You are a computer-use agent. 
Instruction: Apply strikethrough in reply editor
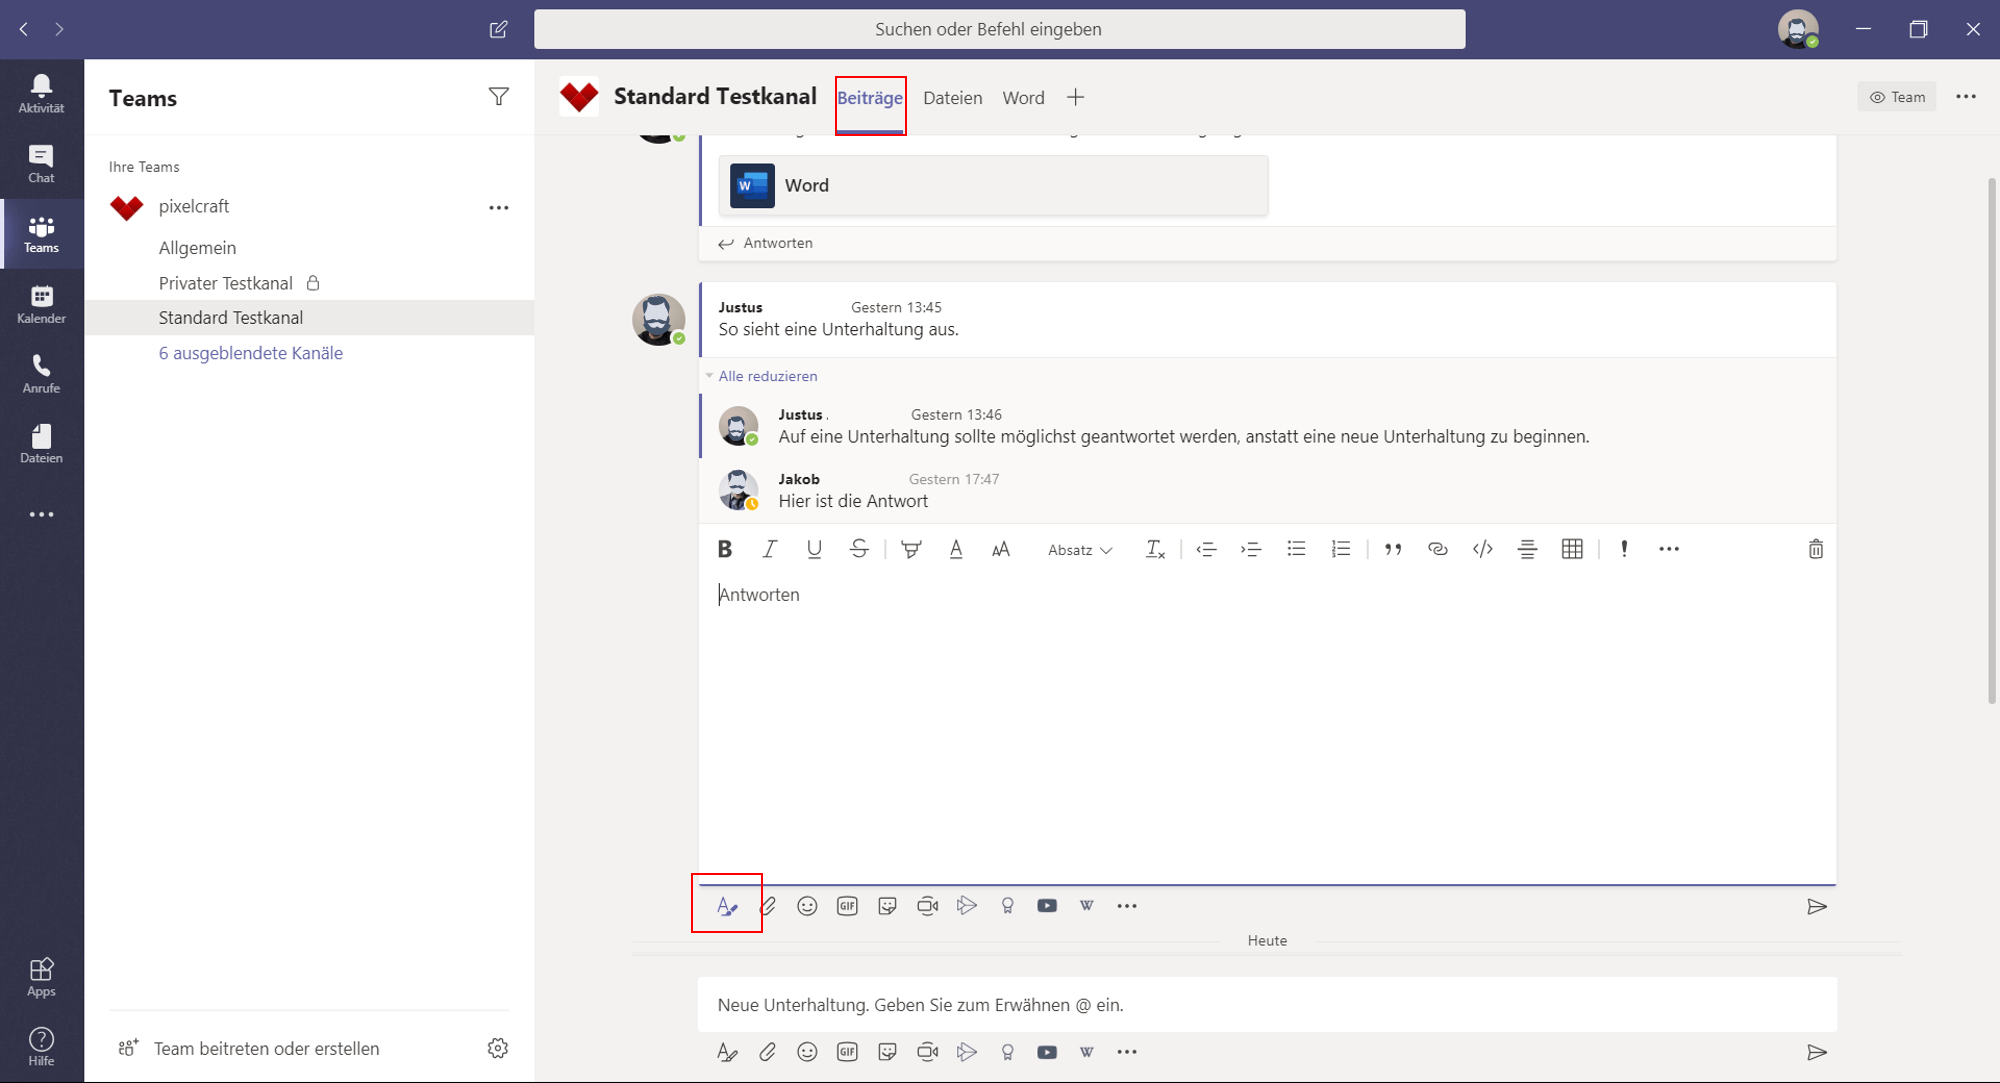coord(859,549)
